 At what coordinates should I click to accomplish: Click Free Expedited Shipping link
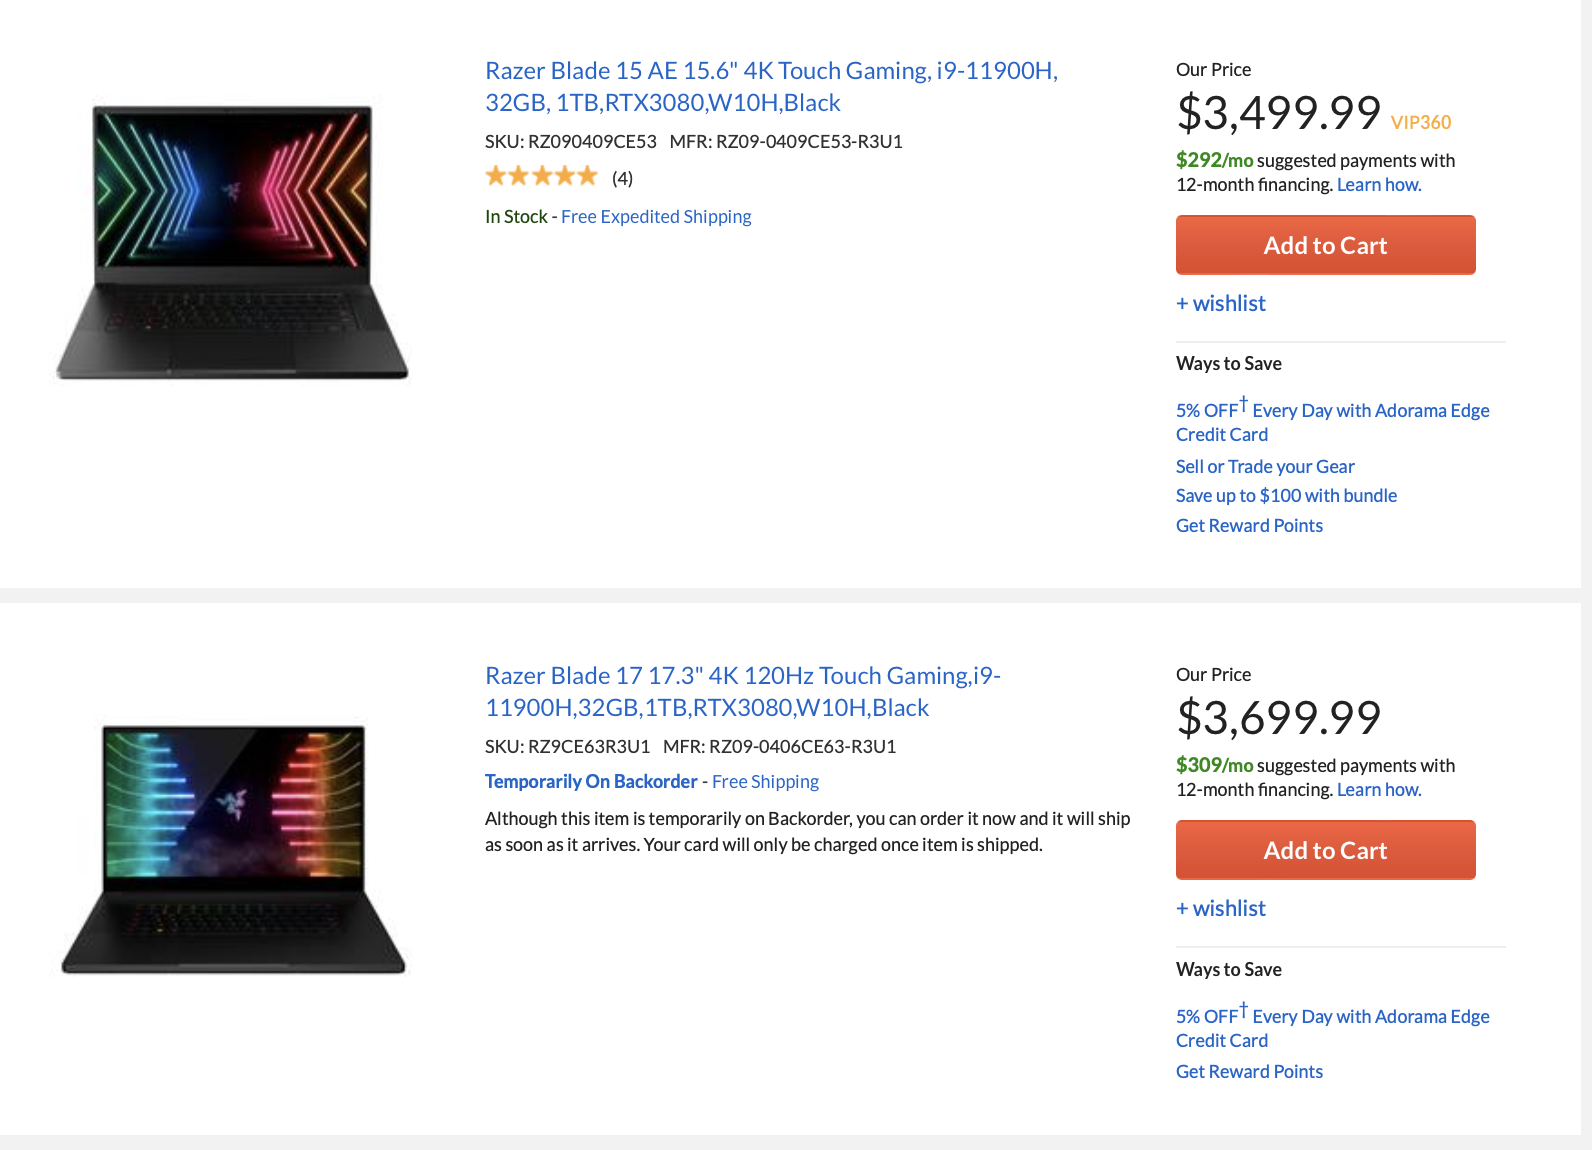tap(656, 216)
